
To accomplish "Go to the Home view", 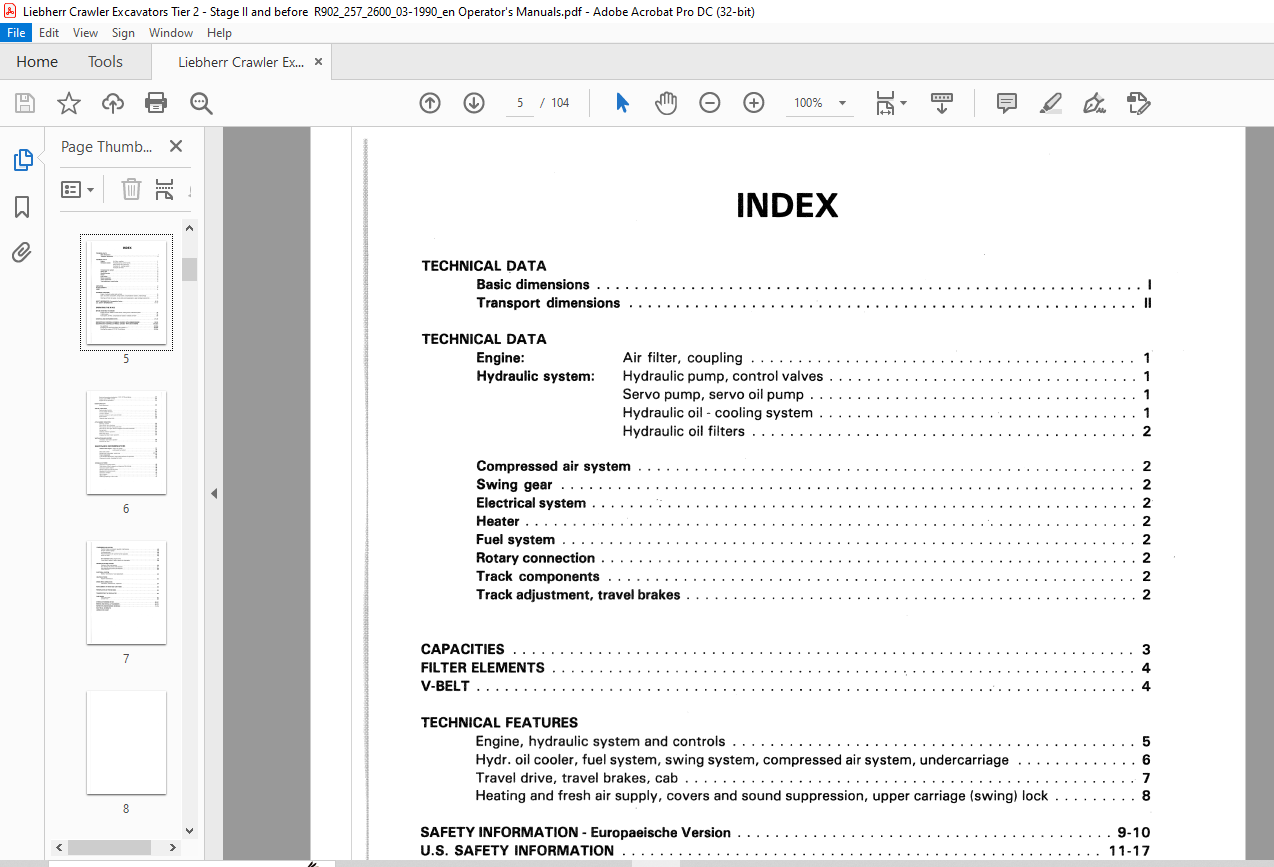I will (37, 62).
